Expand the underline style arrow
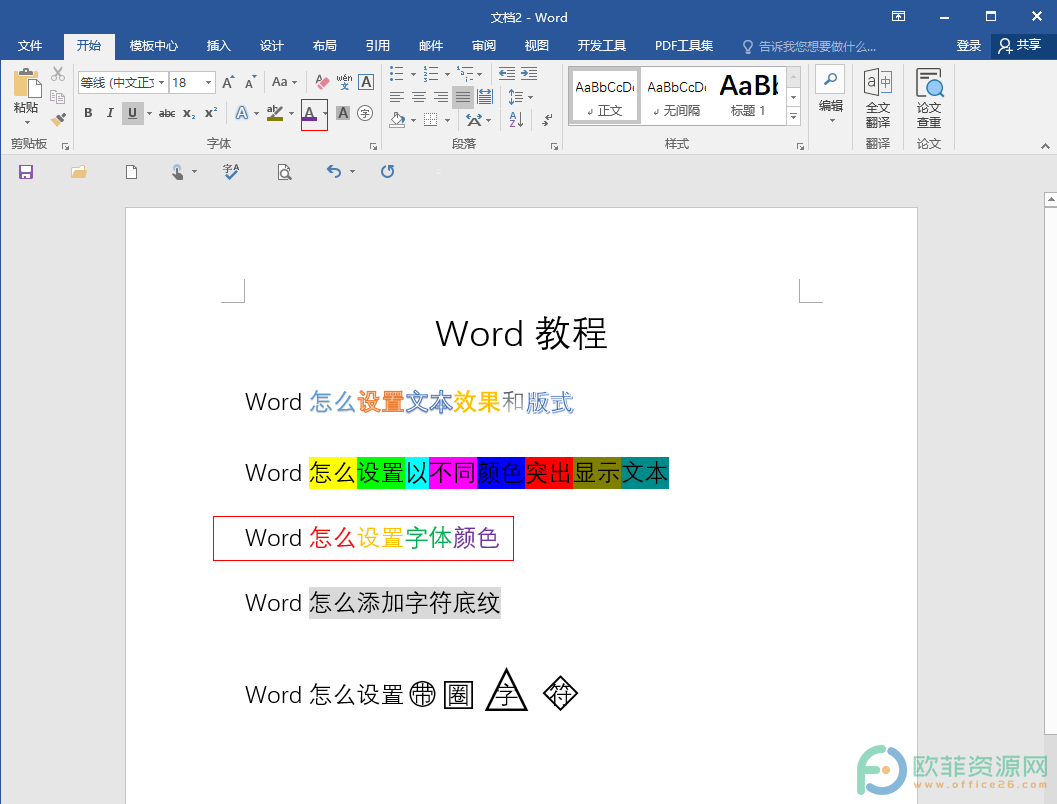 click(x=150, y=113)
